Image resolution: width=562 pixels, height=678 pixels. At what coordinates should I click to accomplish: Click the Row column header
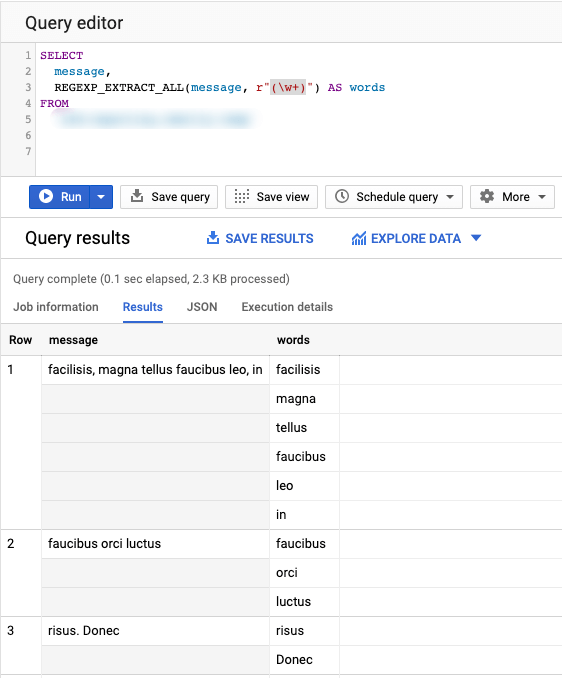click(x=21, y=340)
